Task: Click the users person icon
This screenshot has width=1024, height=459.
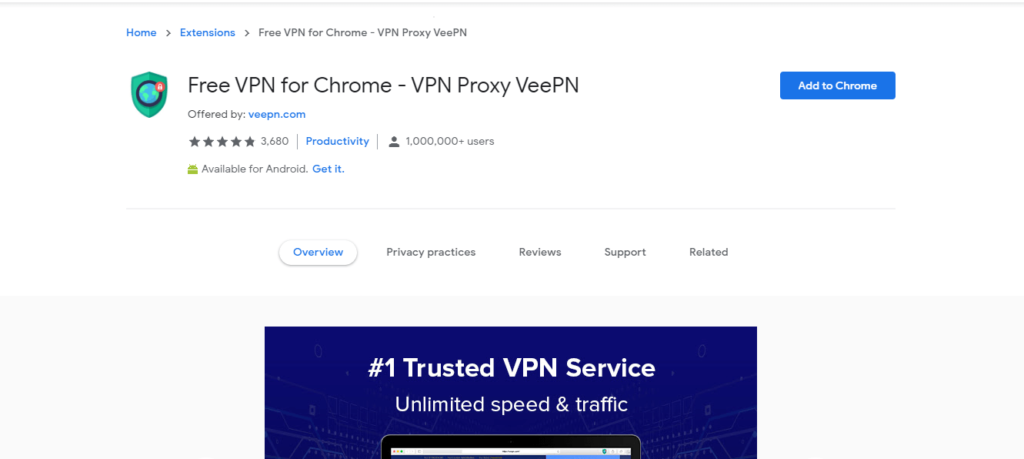Action: click(394, 142)
